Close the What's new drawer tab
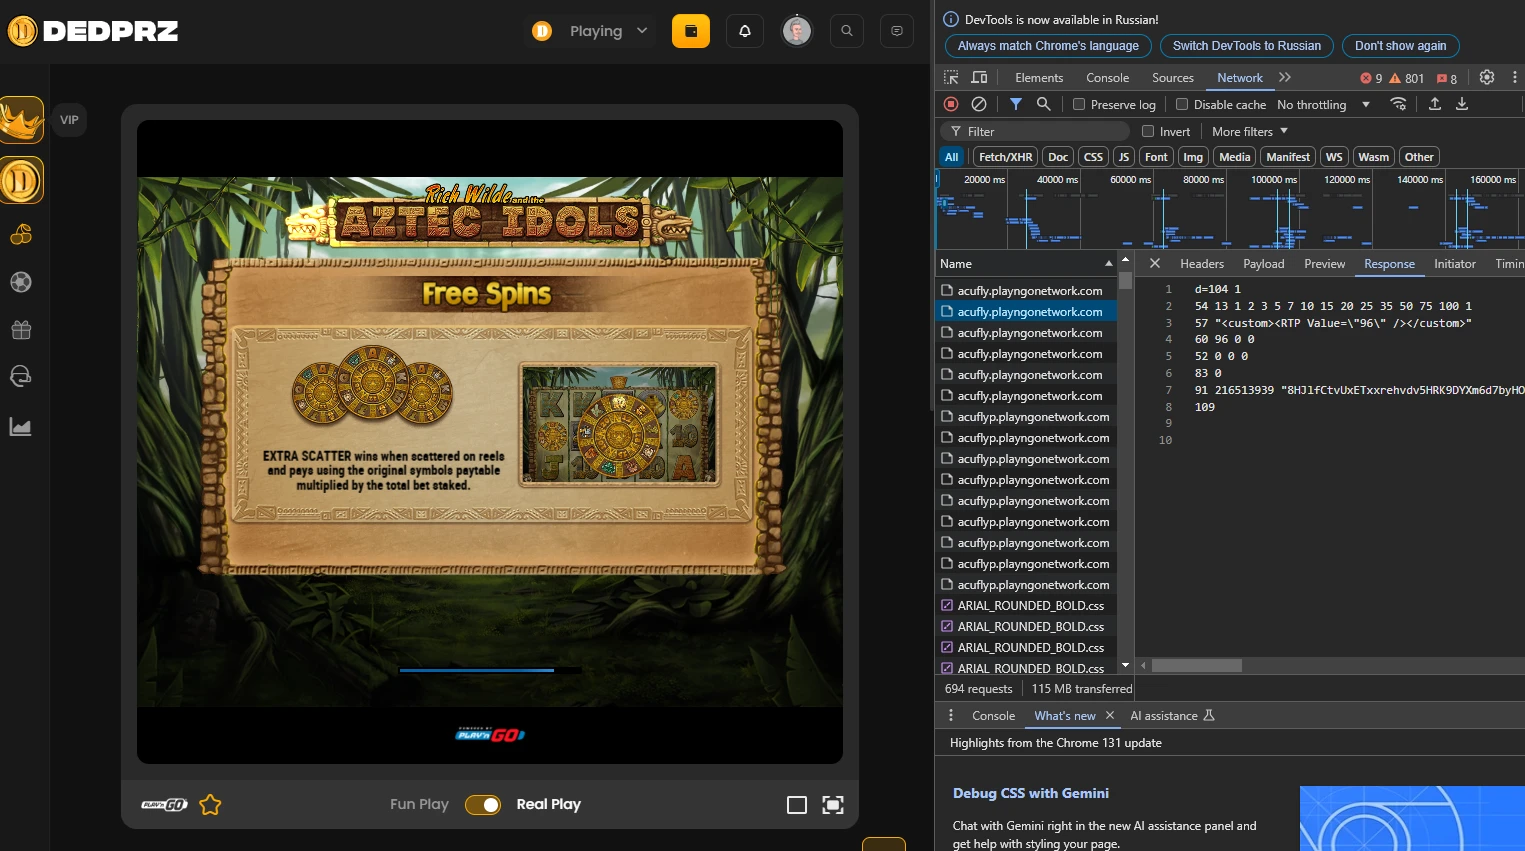The height and width of the screenshot is (851, 1525). [1110, 715]
